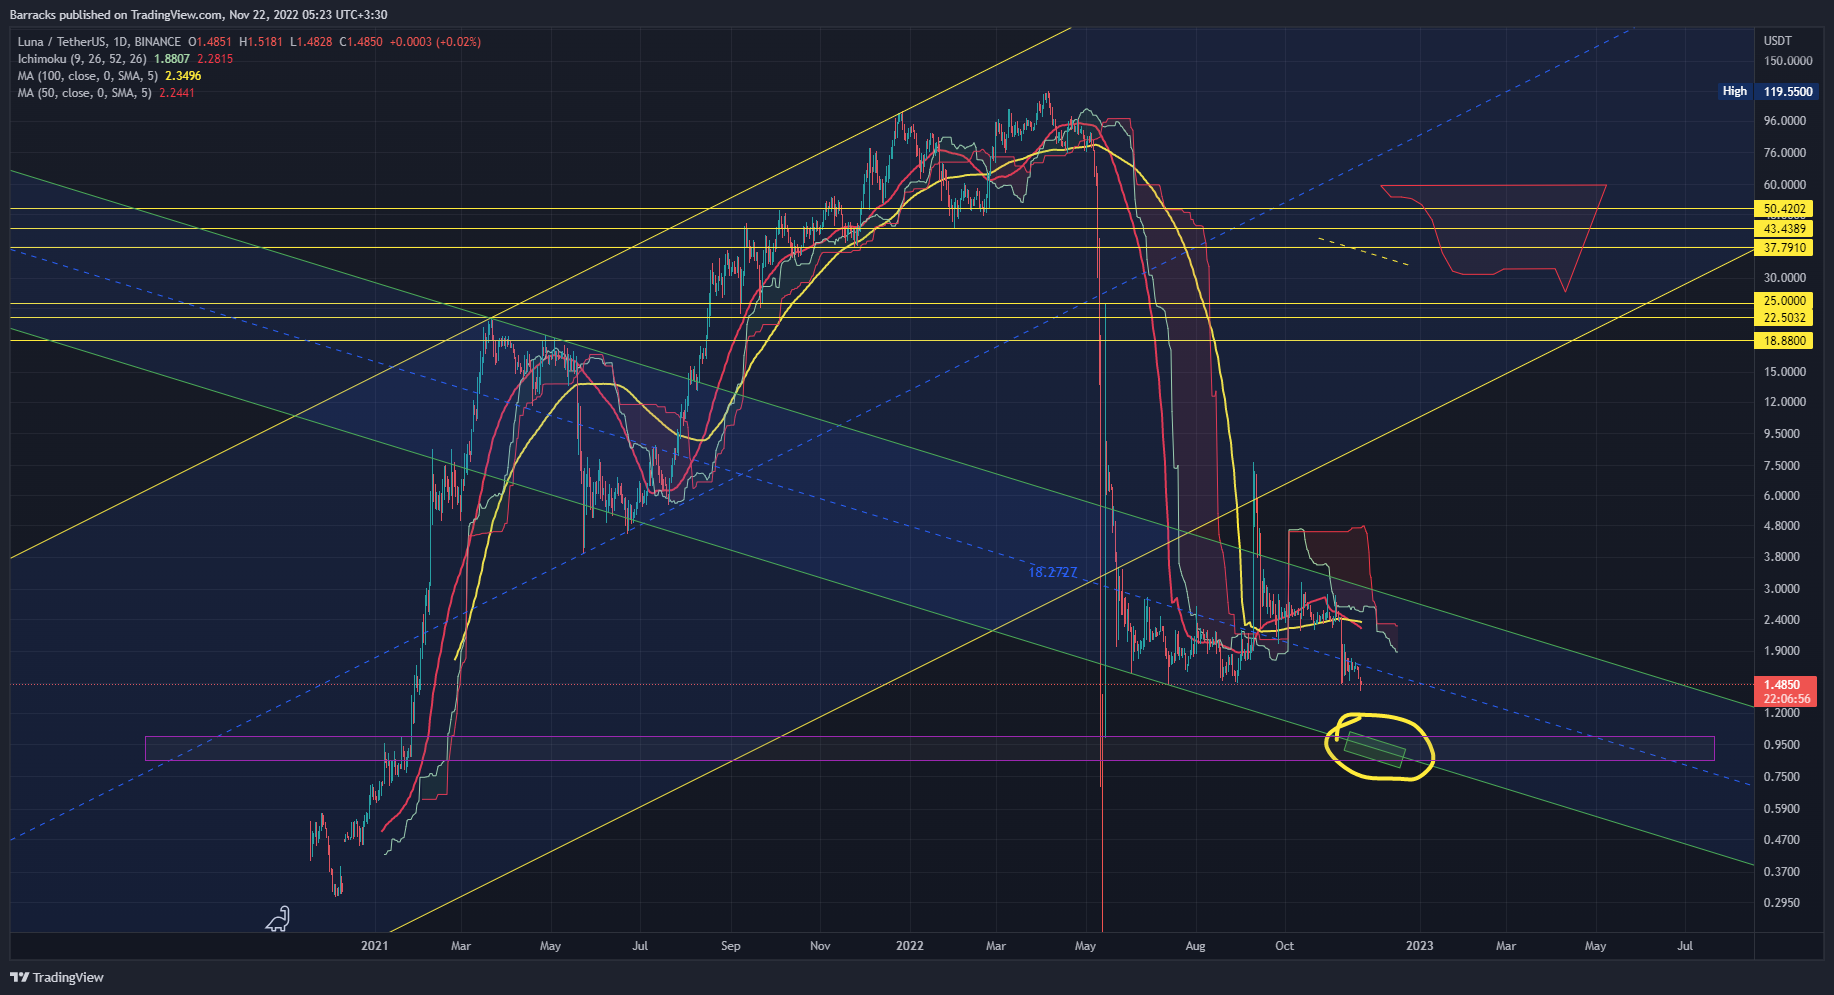
Task: Click the 0.7500 price axis tick
Action: (x=1782, y=777)
